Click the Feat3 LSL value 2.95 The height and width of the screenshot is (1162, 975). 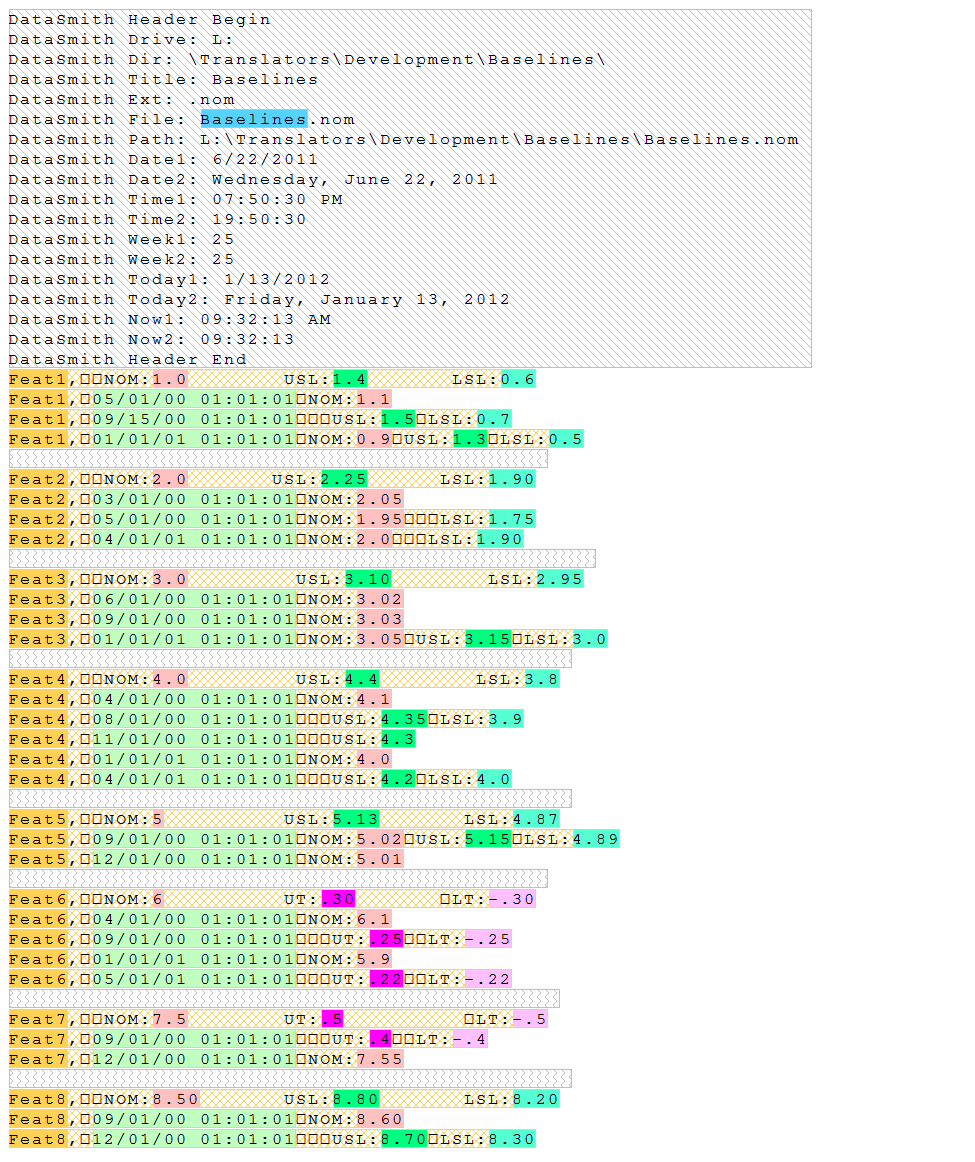pos(560,579)
